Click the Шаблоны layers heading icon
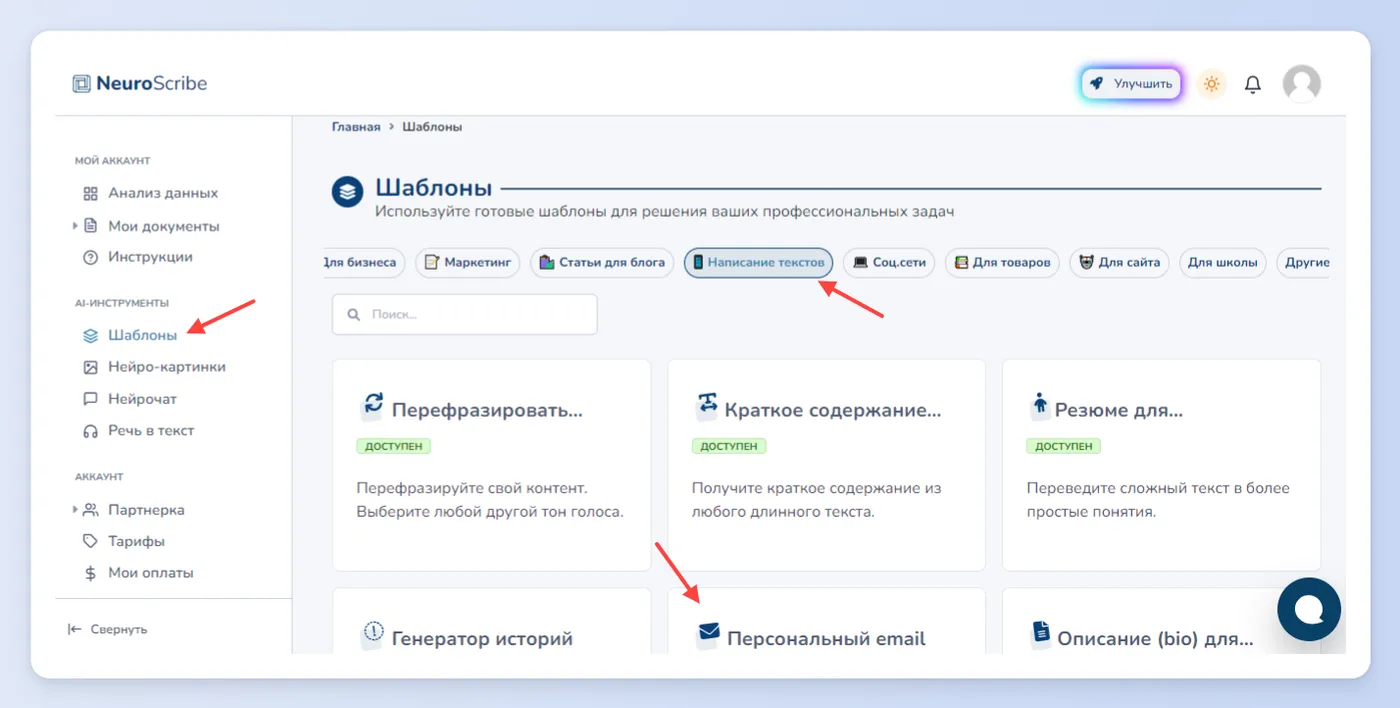The width and height of the screenshot is (1400, 708). pos(347,192)
